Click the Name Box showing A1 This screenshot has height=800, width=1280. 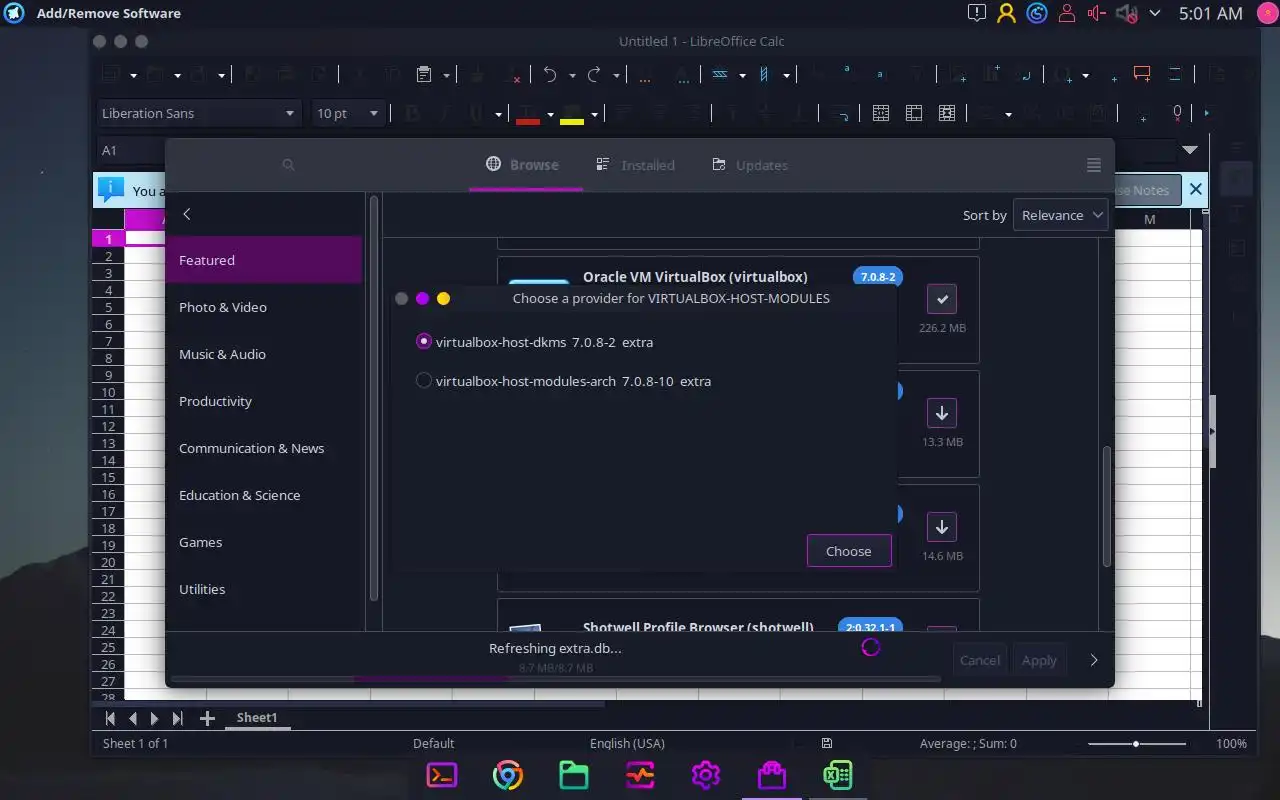(x=130, y=150)
